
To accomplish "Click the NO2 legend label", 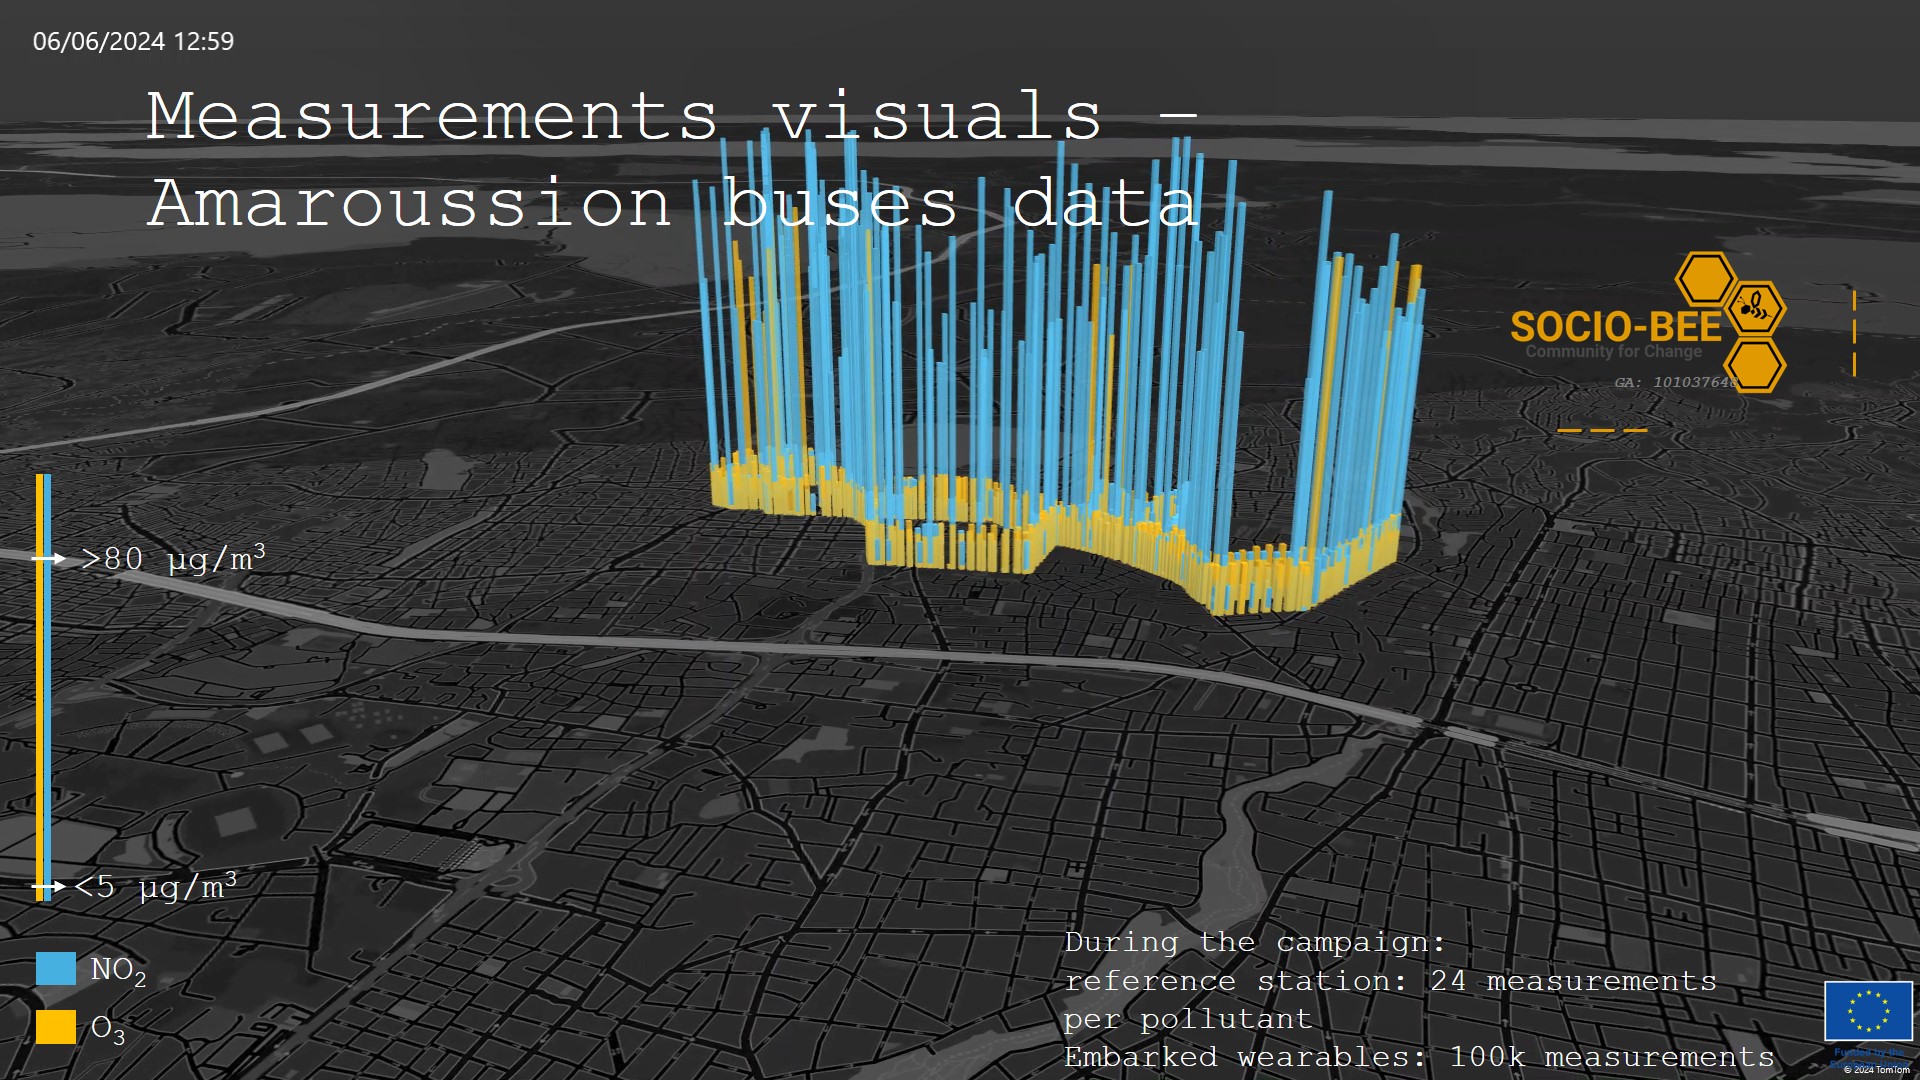I will pos(118,970).
